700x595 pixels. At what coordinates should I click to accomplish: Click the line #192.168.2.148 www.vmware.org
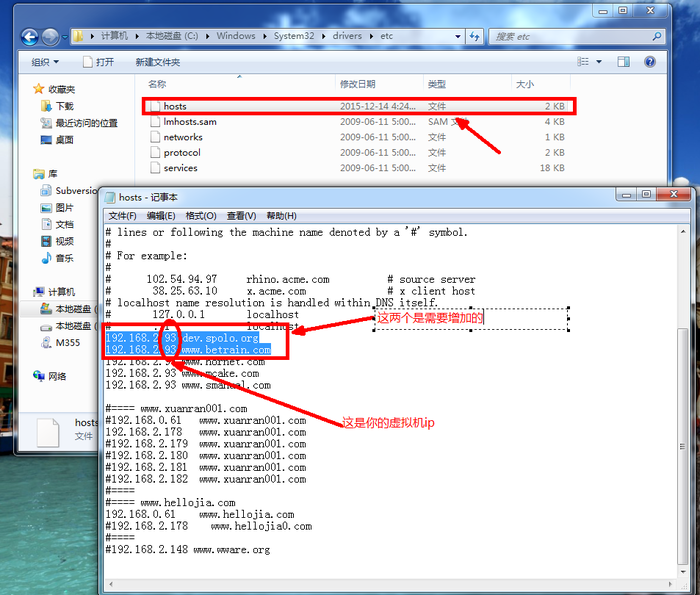188,549
